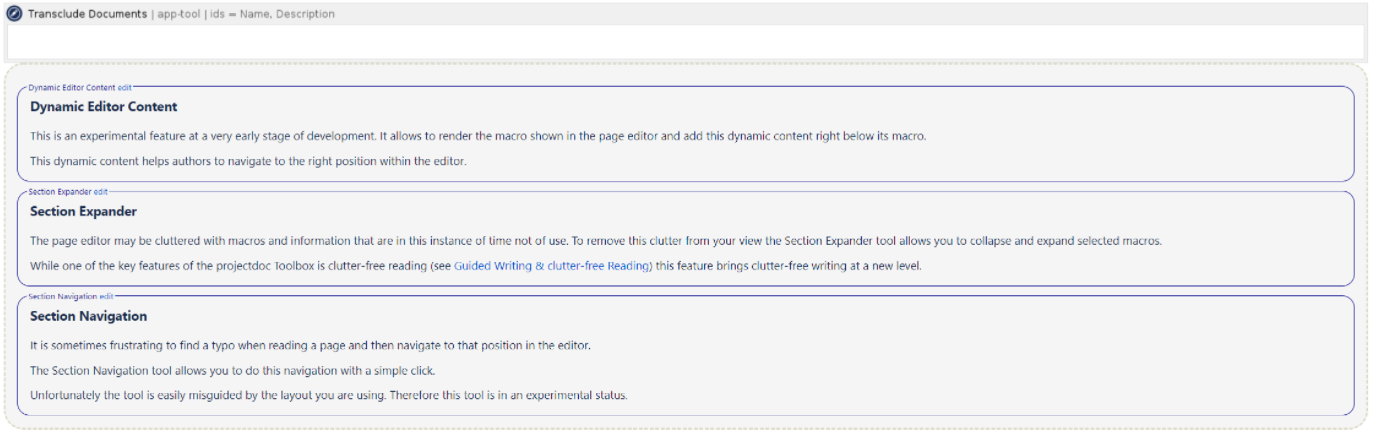Click paragraph starting 'The page editor may be cluttered'
The image size is (1375, 438).
tap(595, 241)
